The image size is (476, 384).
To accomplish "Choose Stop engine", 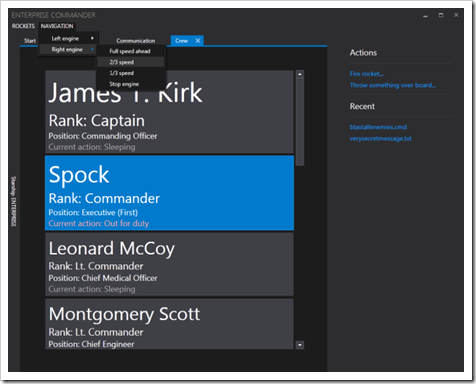I will pos(130,84).
